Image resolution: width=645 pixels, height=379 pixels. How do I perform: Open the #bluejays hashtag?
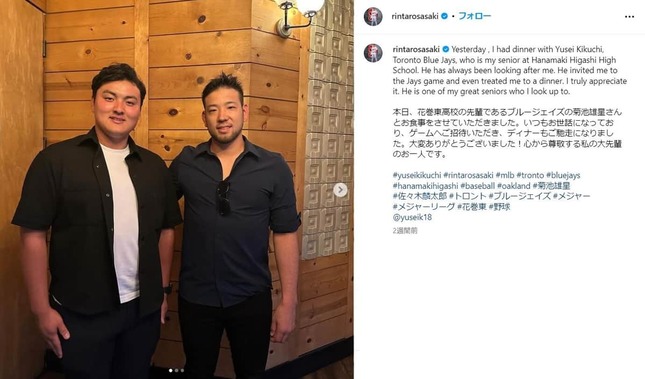pyautogui.click(x=563, y=175)
